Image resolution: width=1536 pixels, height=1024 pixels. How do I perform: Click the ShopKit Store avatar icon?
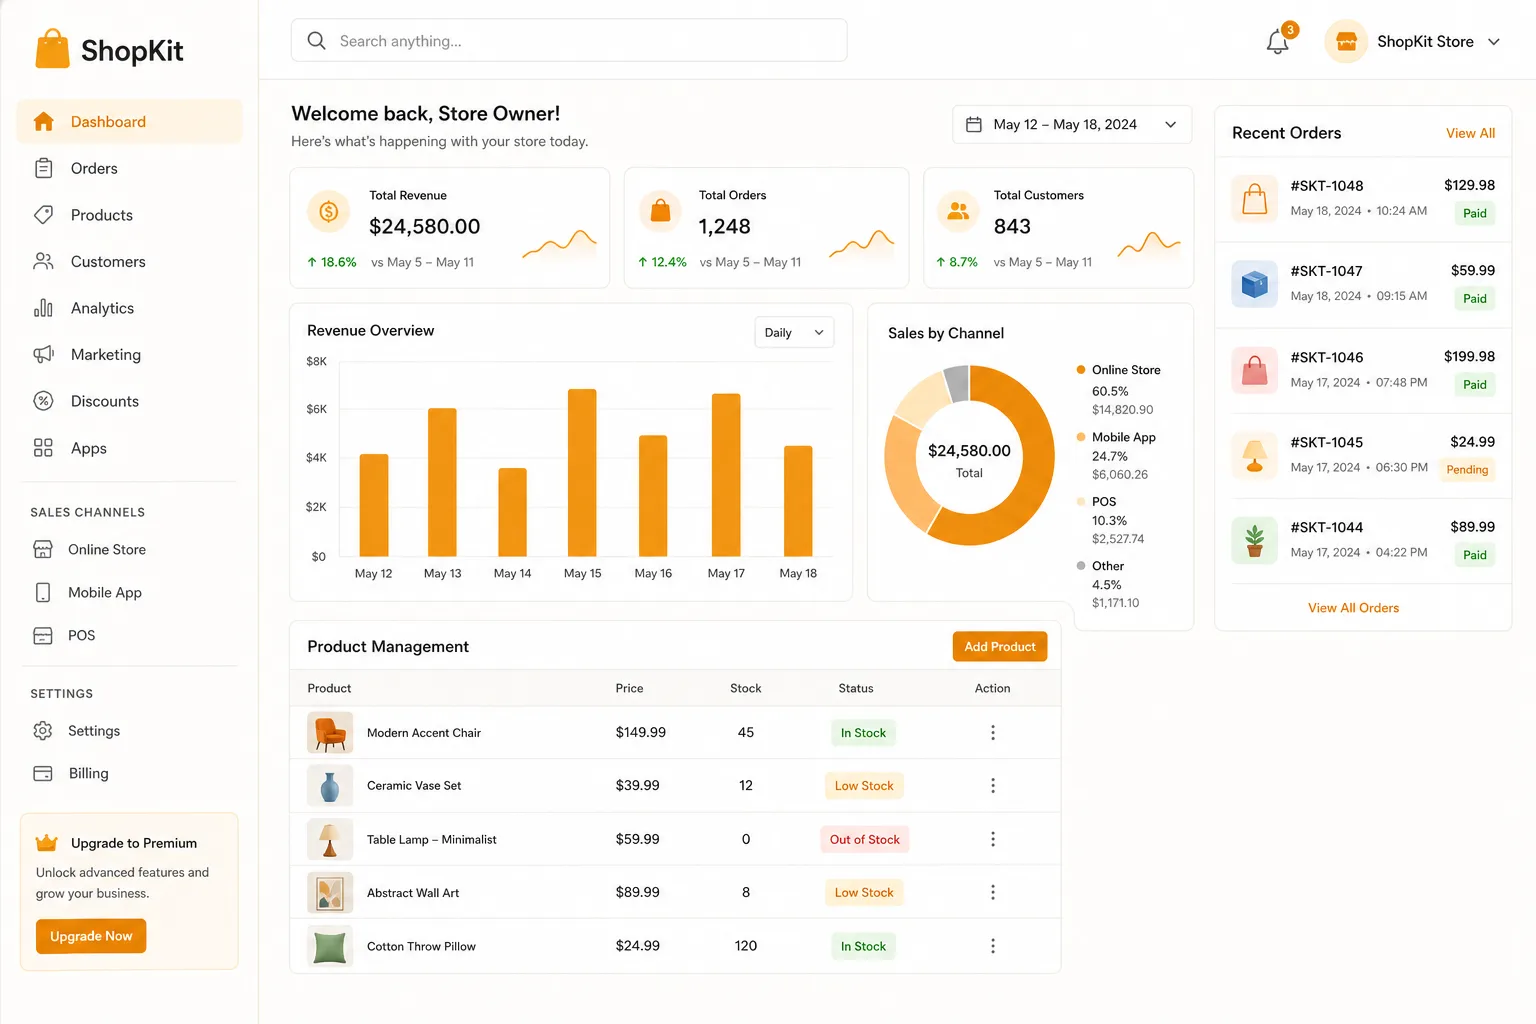1346,42
